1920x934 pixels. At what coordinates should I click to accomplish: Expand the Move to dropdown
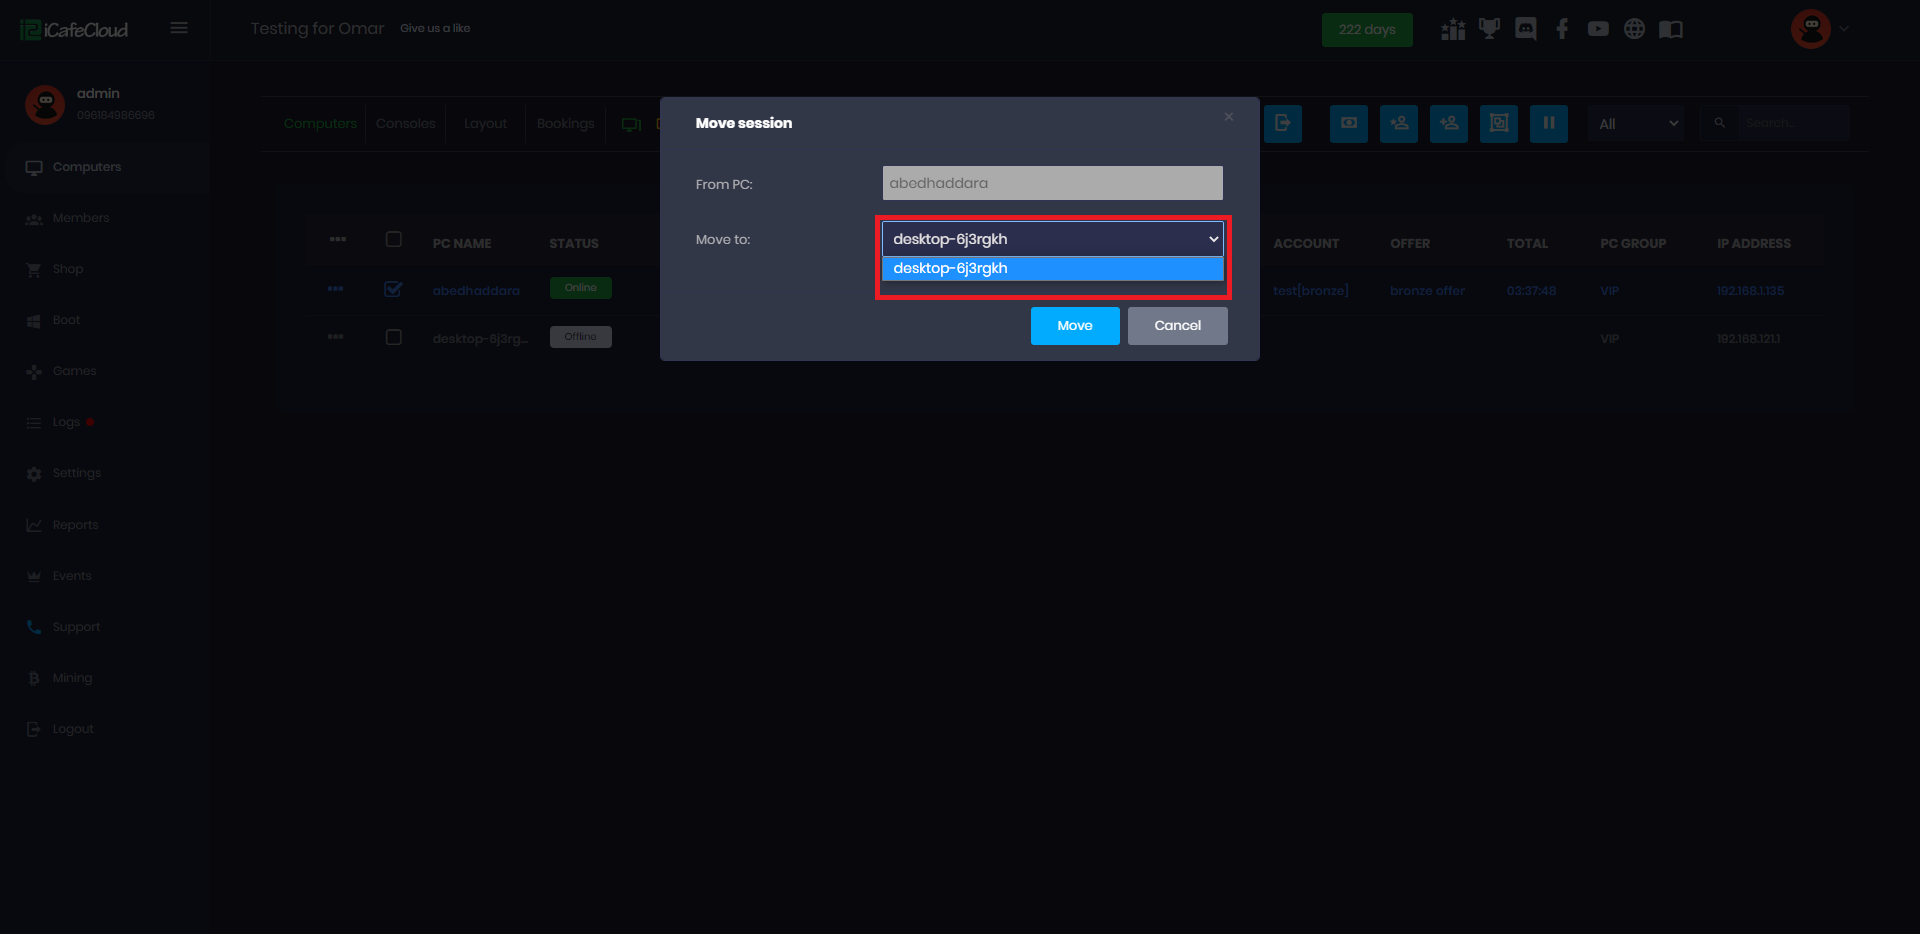(x=1052, y=239)
